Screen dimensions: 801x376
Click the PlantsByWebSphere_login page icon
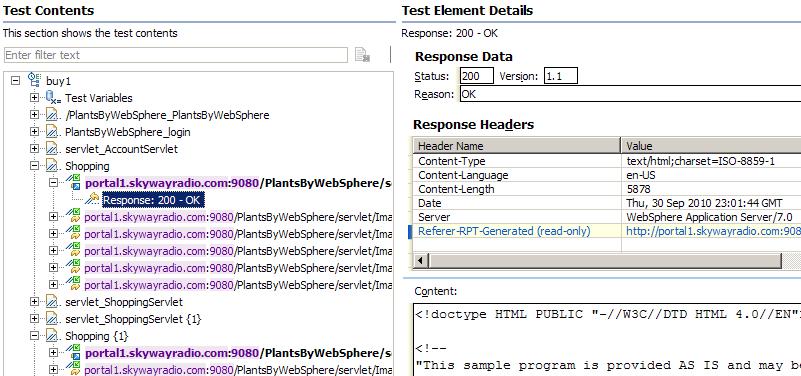(x=53, y=132)
